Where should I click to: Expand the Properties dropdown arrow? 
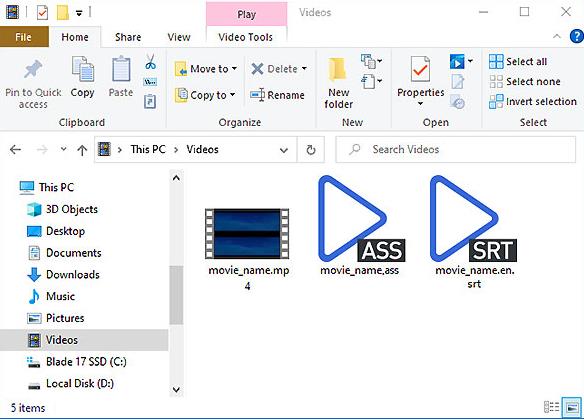420,104
